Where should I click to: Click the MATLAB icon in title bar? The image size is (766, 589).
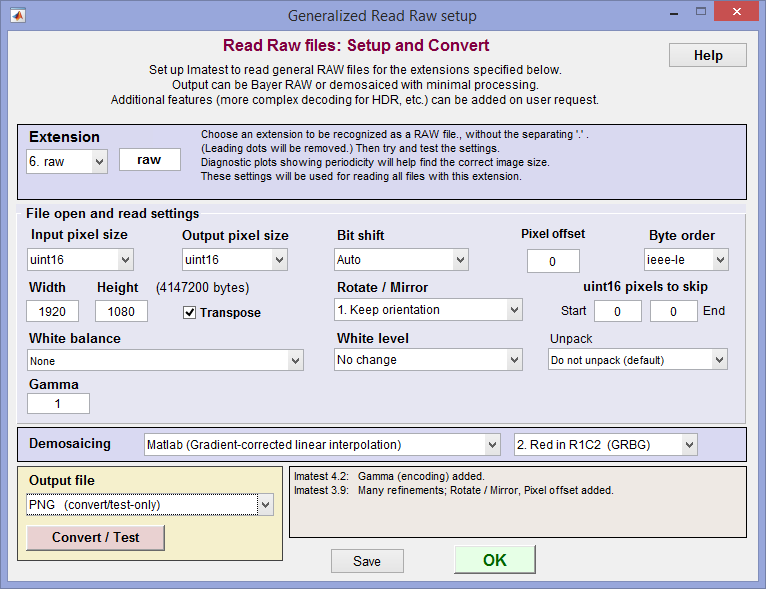point(18,16)
